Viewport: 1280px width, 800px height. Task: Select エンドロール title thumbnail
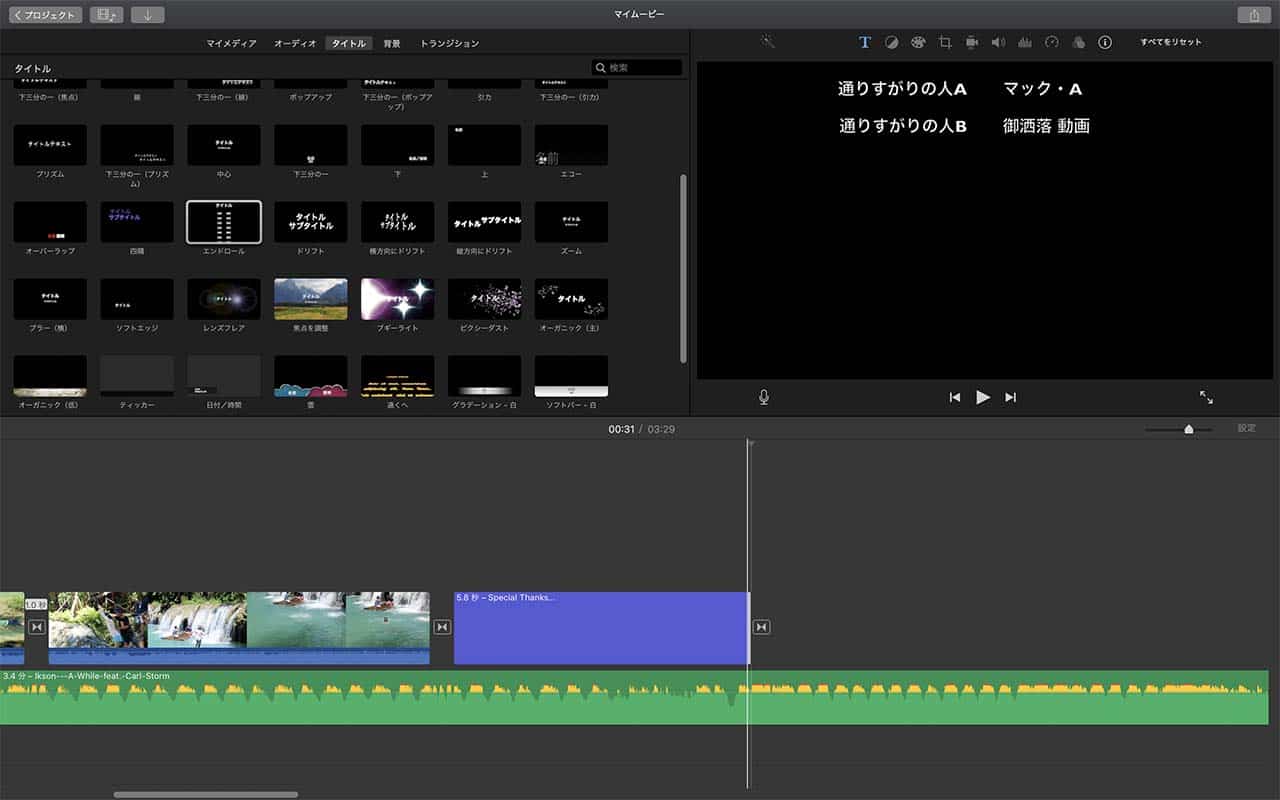point(224,222)
